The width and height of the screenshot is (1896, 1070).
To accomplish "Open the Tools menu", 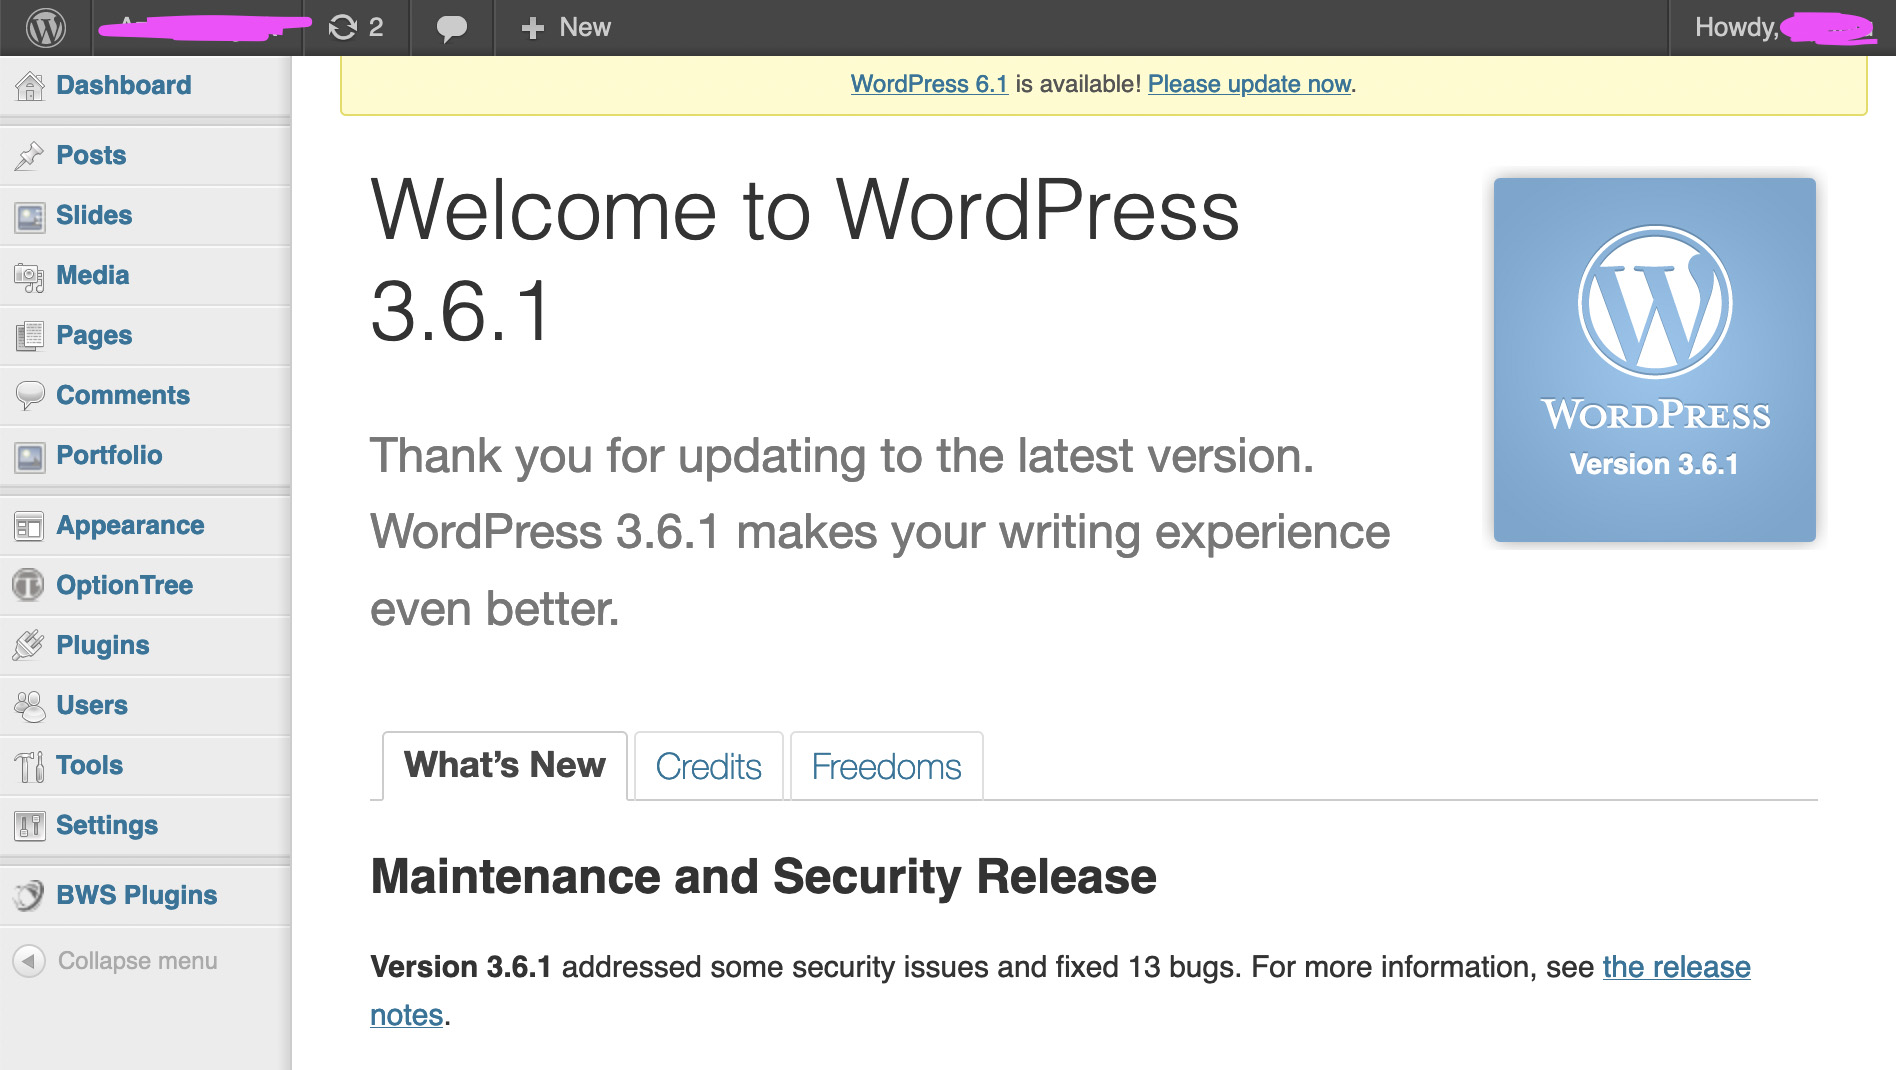I will (89, 765).
